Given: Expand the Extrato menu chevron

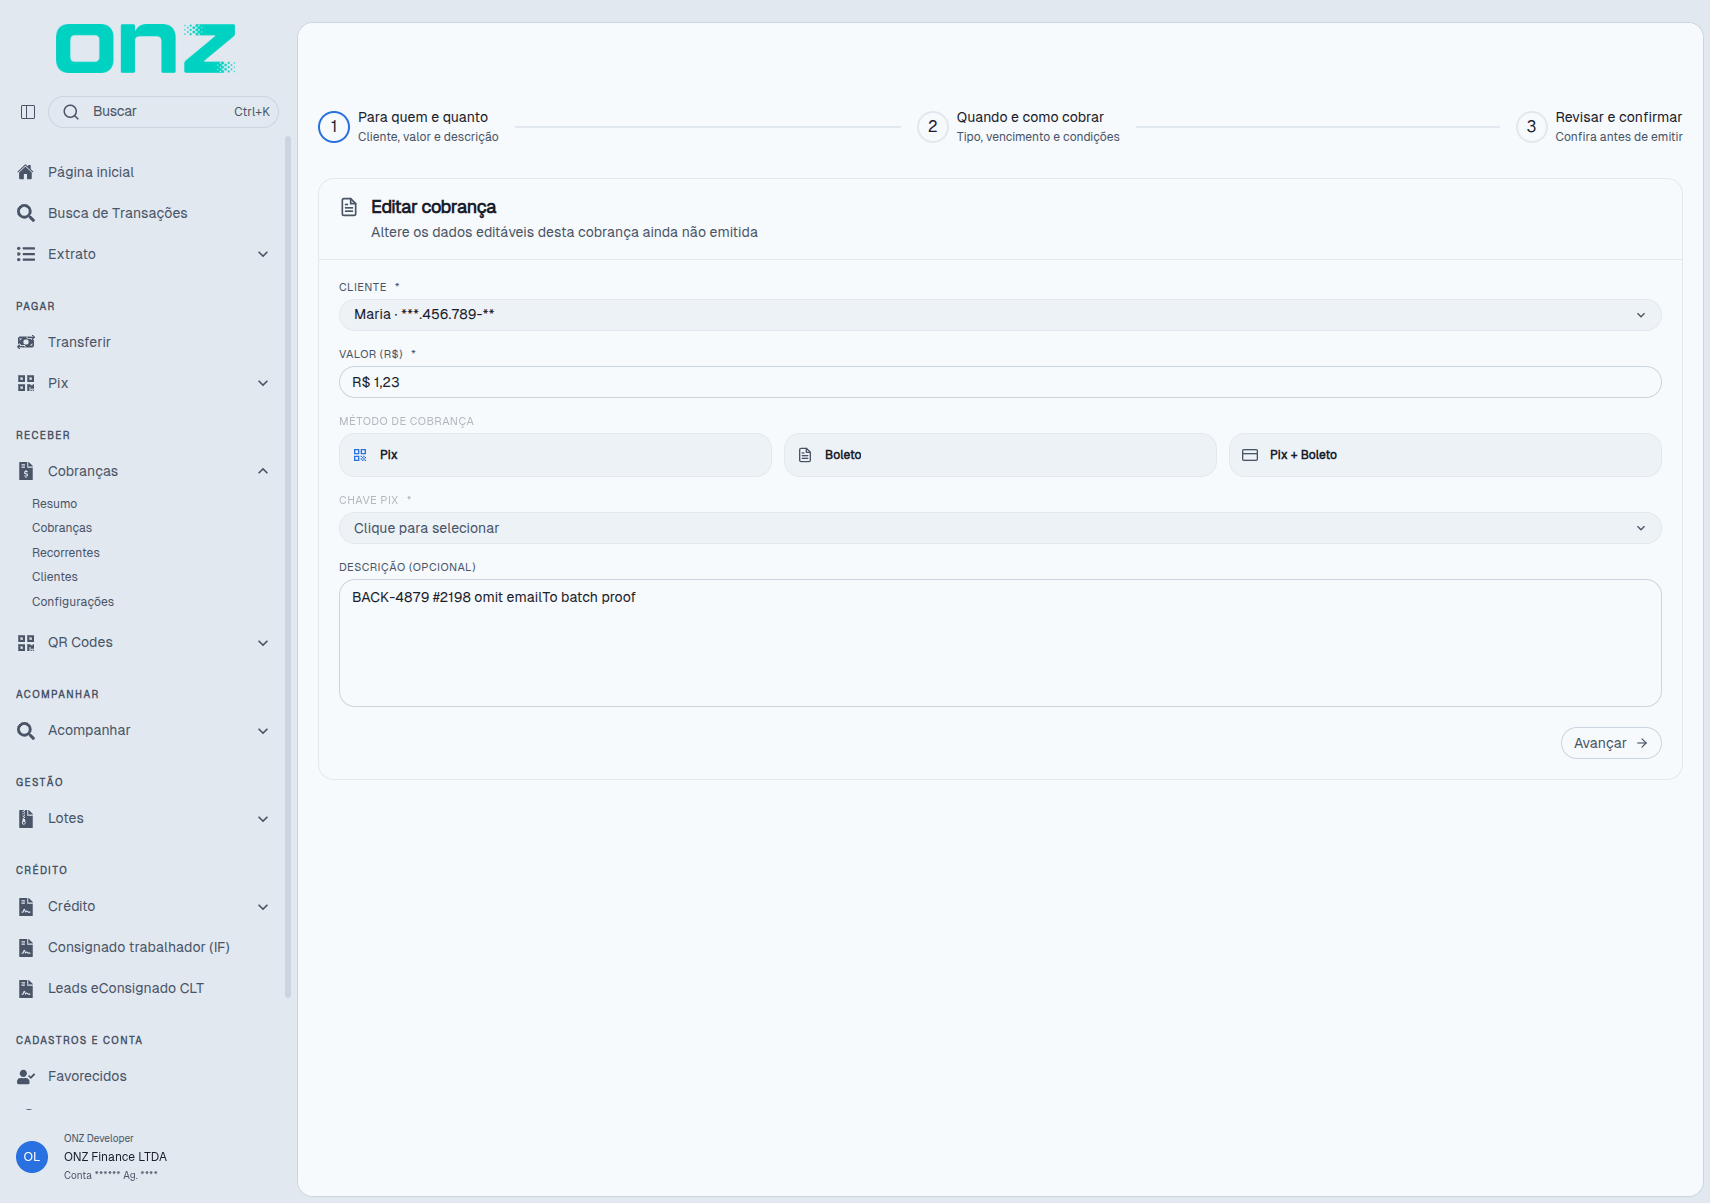Looking at the screenshot, I should coord(263,254).
